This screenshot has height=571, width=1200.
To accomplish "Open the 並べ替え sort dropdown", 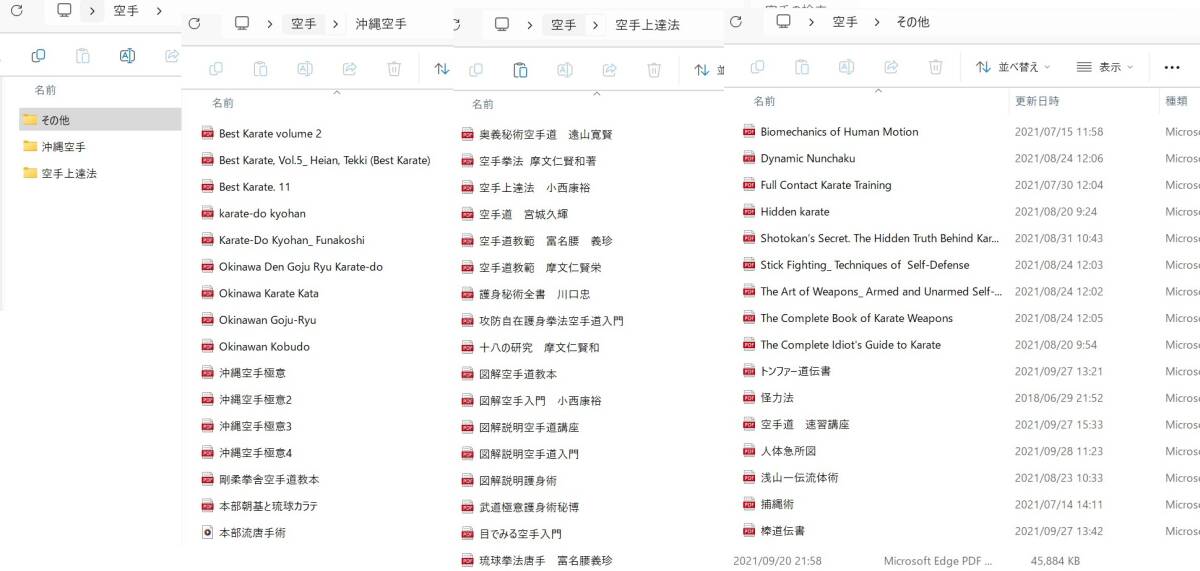I will pyautogui.click(x=1013, y=67).
